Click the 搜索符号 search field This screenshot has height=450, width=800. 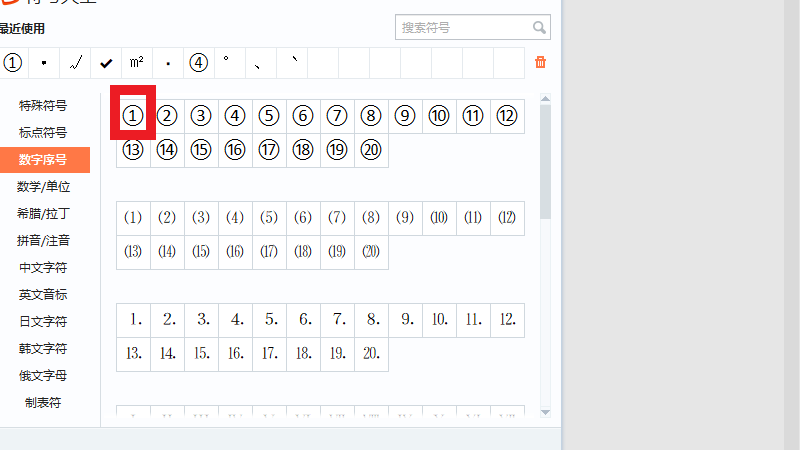462,28
